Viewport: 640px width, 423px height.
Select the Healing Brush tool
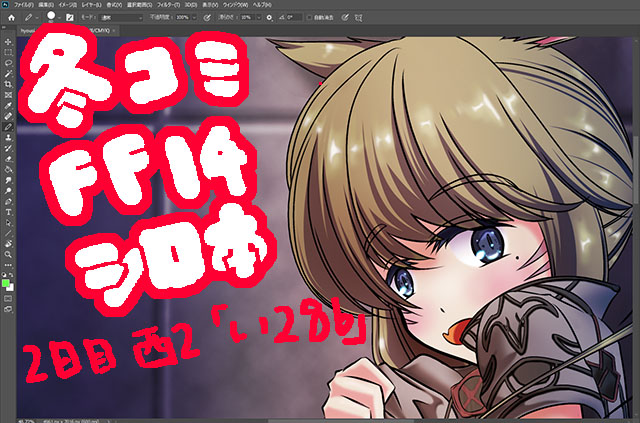pyautogui.click(x=8, y=116)
